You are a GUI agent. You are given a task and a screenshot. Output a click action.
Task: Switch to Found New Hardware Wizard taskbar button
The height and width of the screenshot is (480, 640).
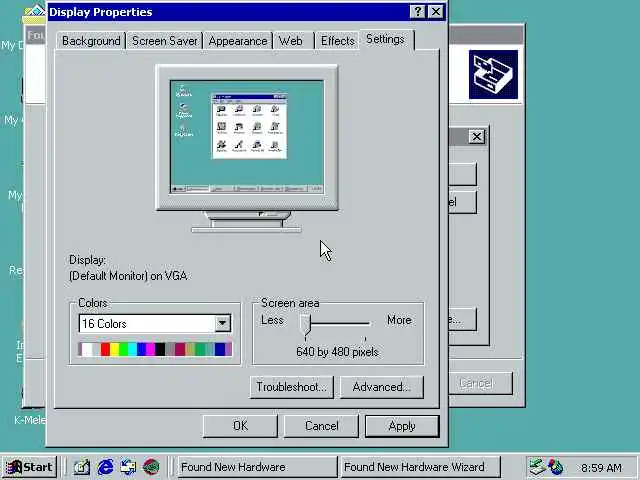[x=420, y=467]
